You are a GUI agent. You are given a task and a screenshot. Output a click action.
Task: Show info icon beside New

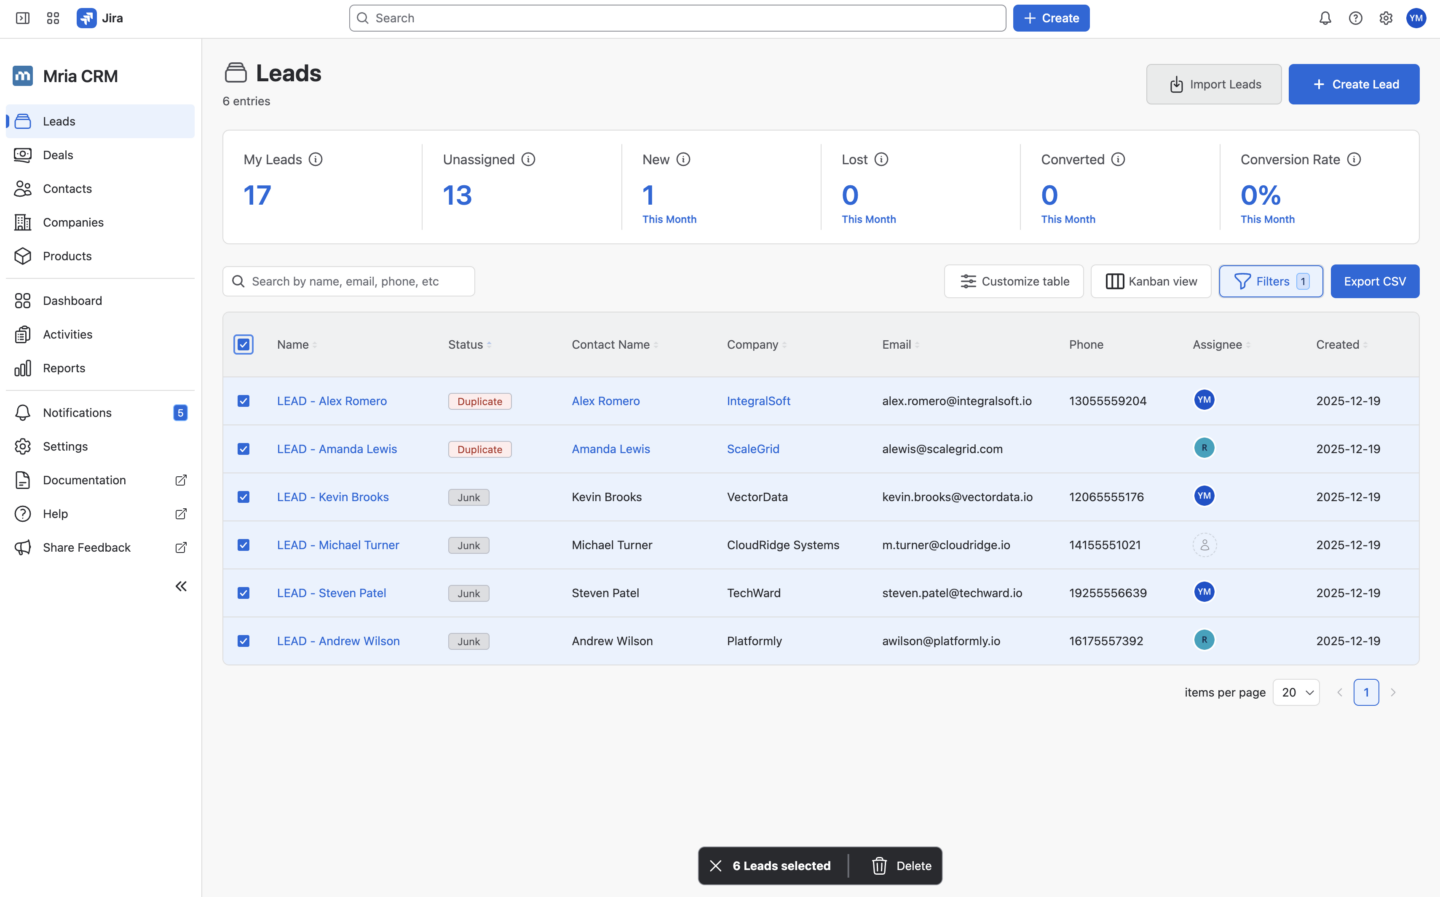click(683, 159)
